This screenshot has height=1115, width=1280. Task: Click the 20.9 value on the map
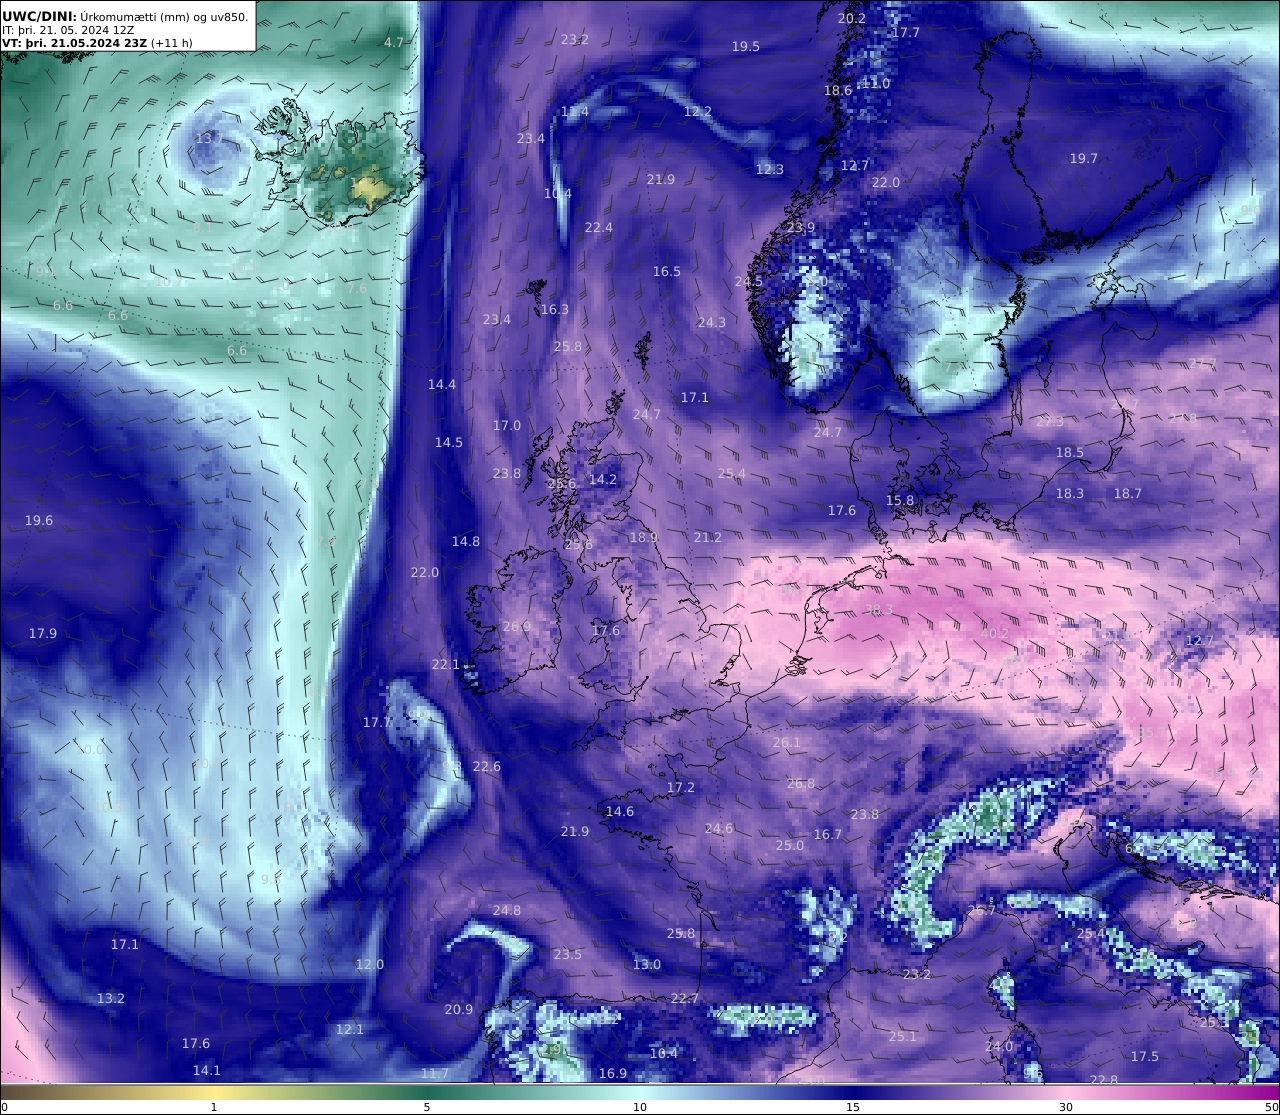point(459,1009)
